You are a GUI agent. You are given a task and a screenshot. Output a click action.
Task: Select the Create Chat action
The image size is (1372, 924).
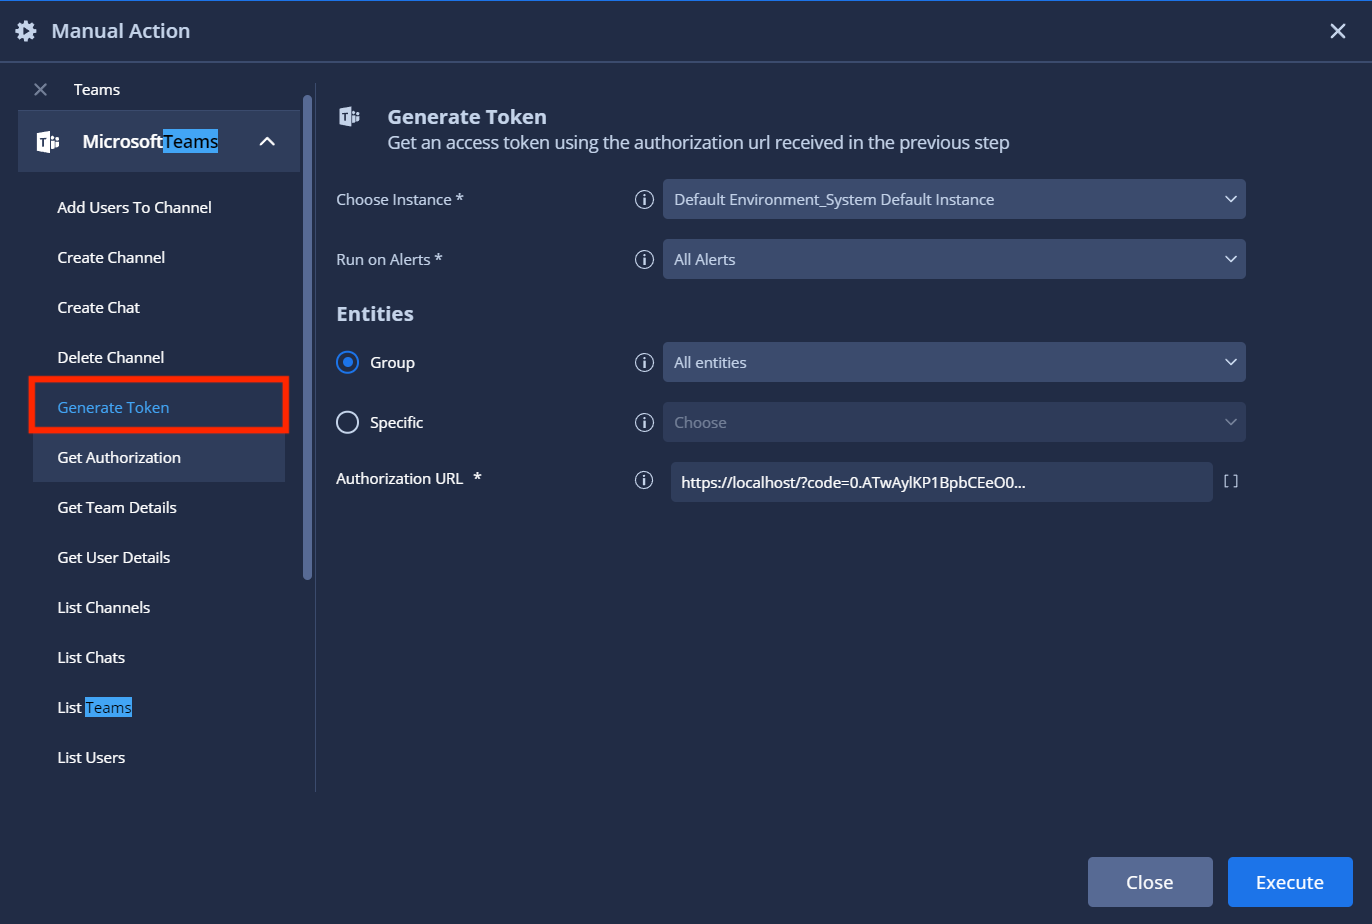pyautogui.click(x=98, y=307)
